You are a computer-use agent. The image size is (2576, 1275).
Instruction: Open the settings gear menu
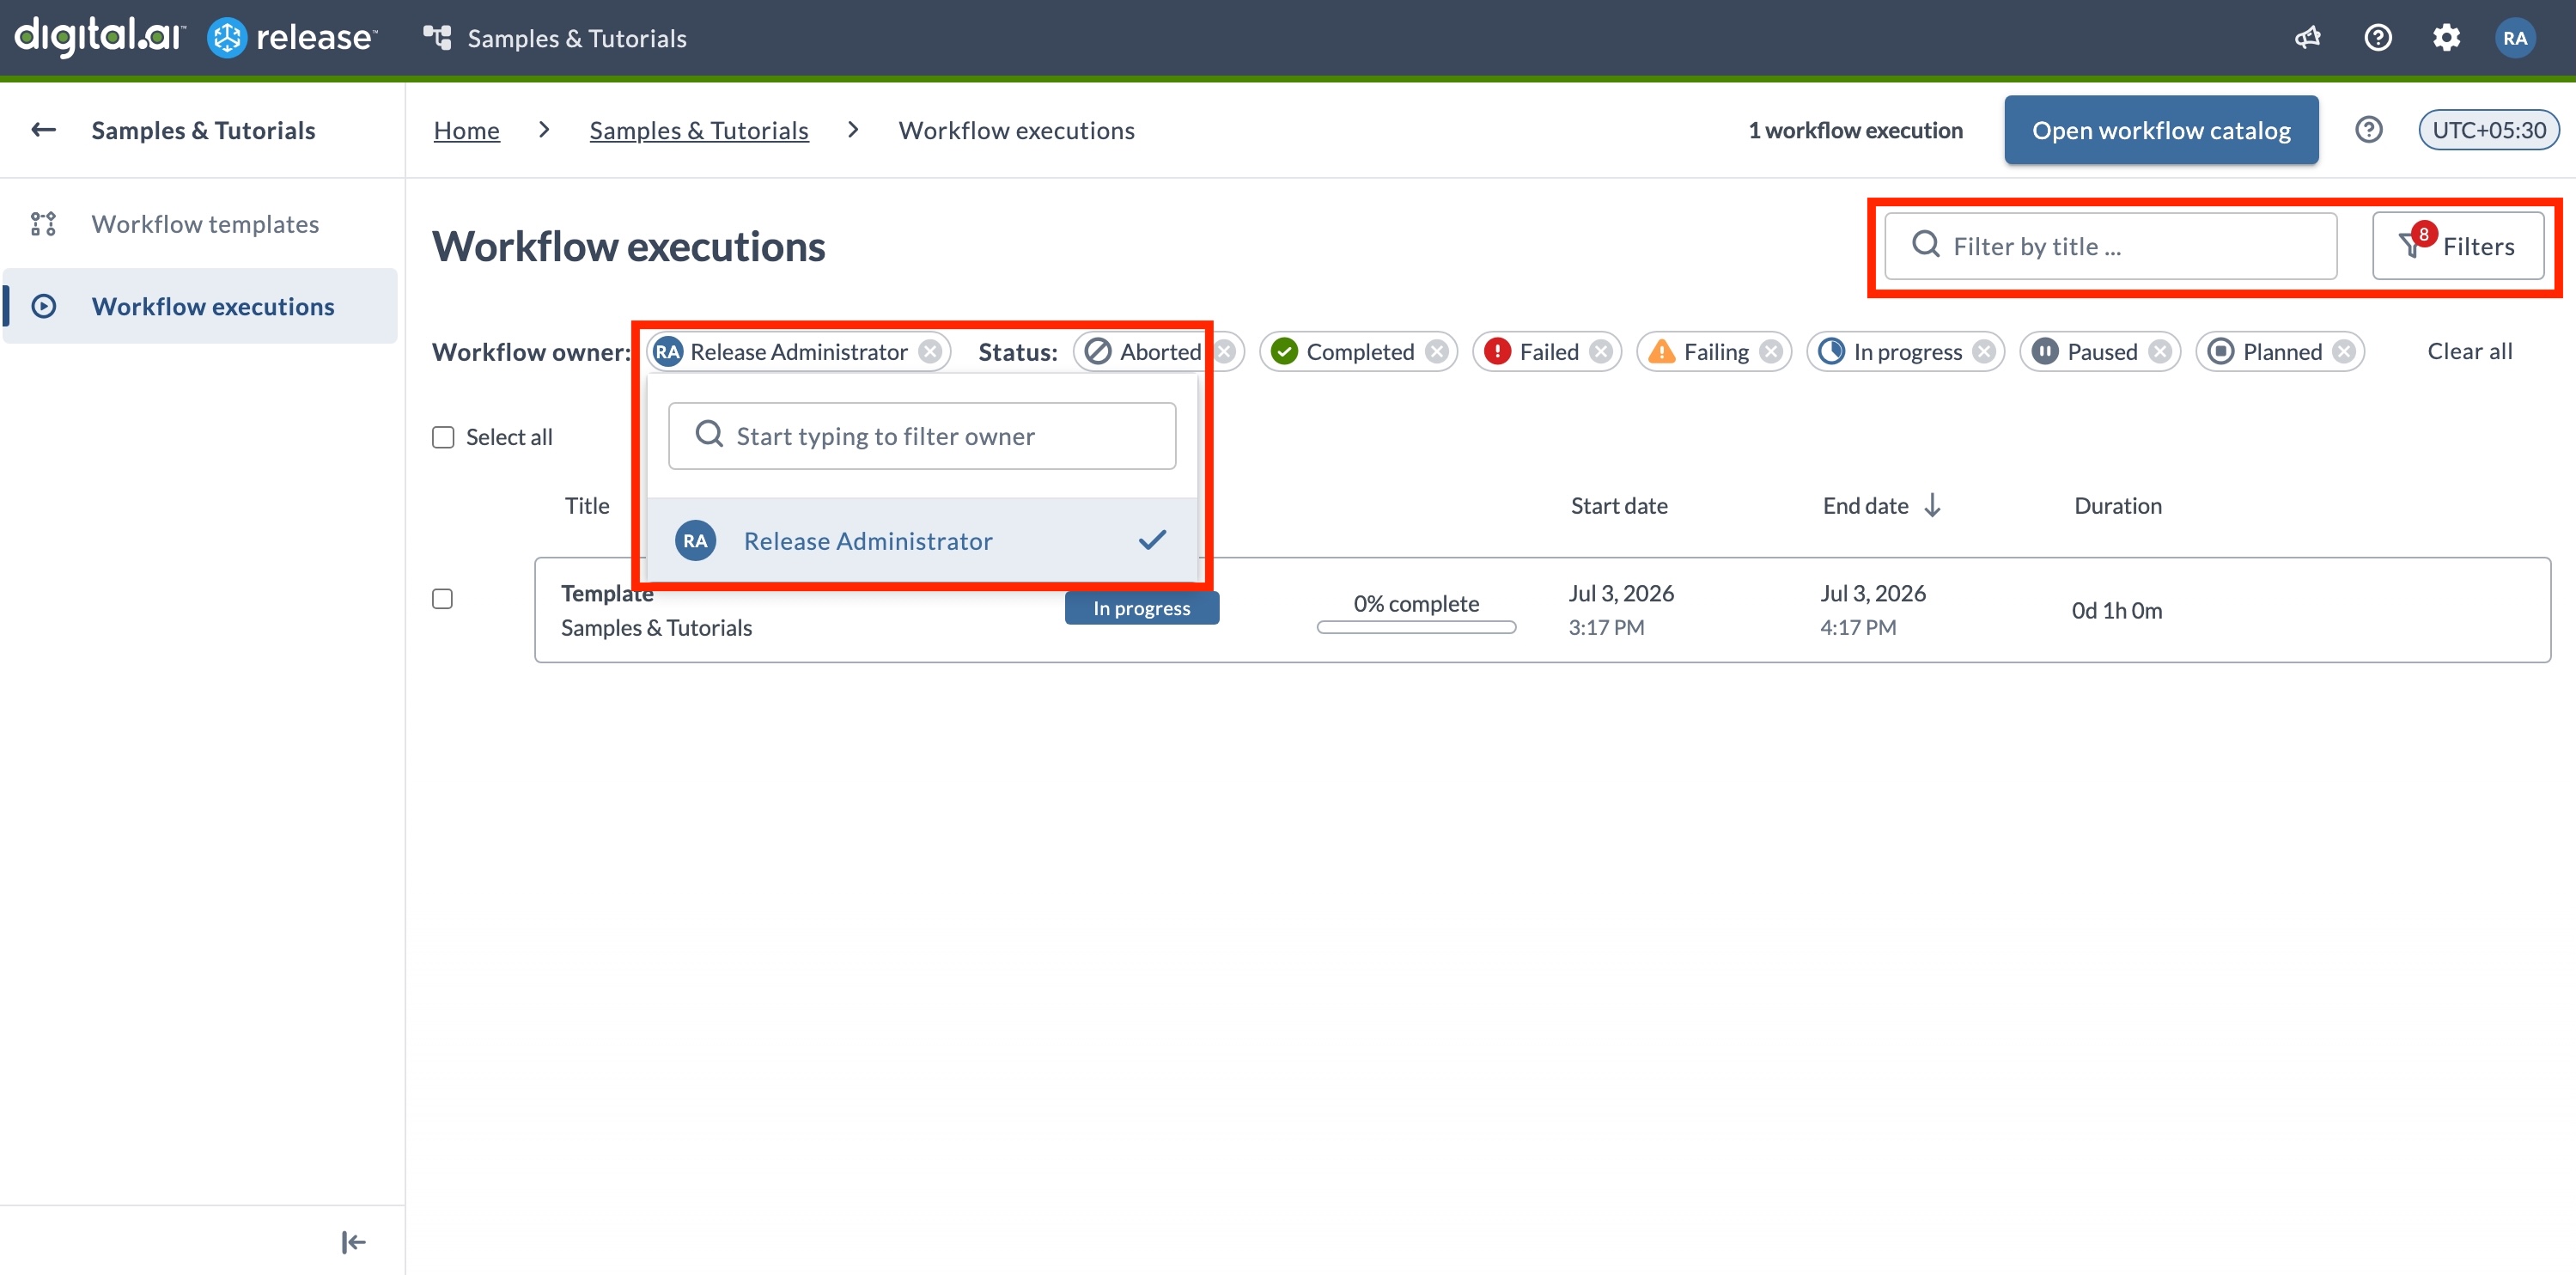point(2446,38)
